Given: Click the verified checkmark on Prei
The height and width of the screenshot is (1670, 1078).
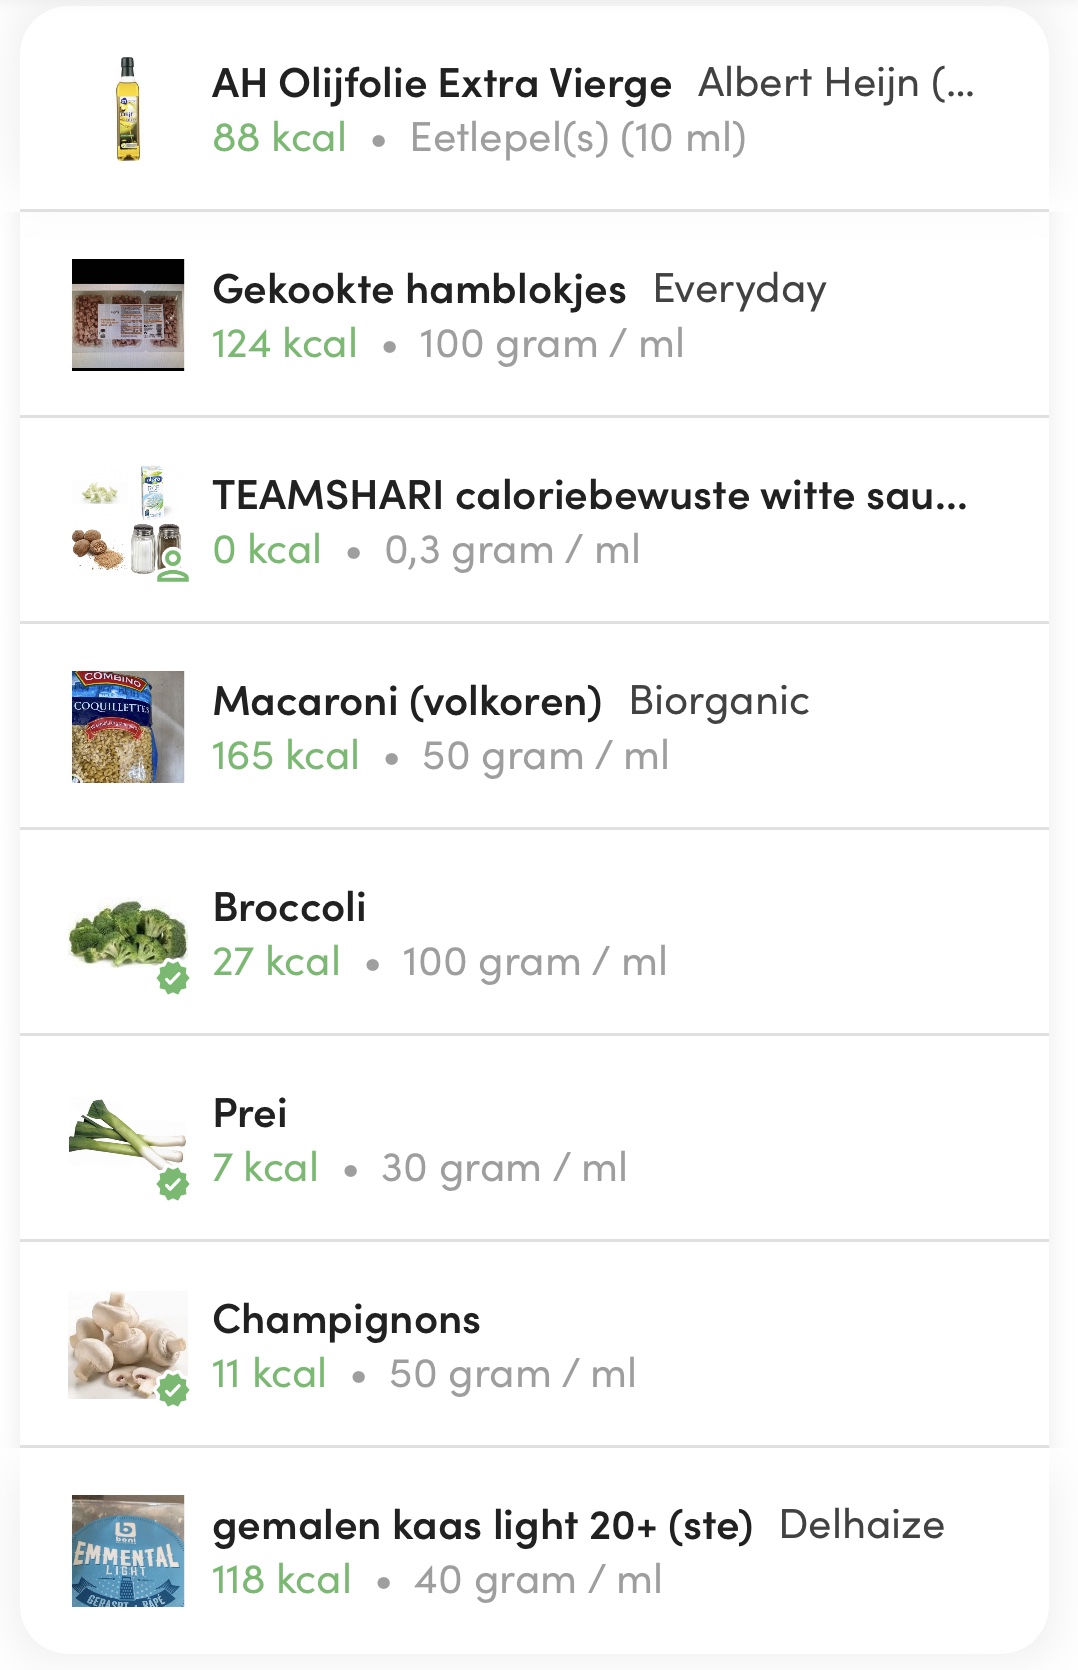Looking at the screenshot, I should pos(173,1184).
